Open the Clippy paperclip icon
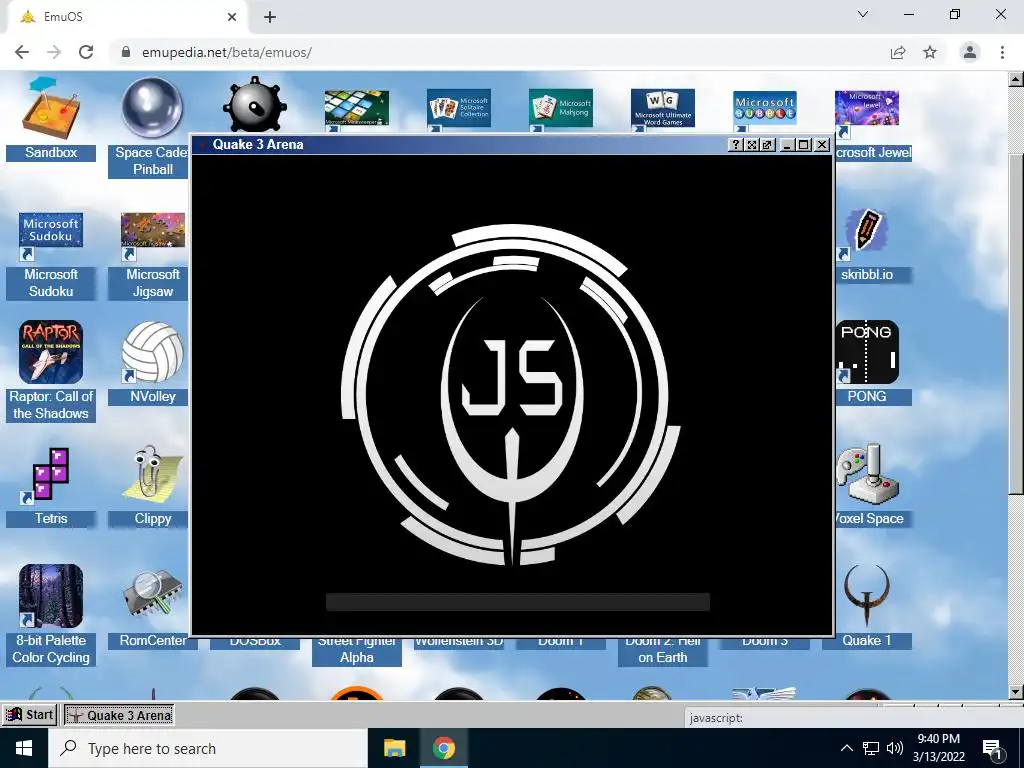The height and width of the screenshot is (768, 1024). tap(153, 474)
